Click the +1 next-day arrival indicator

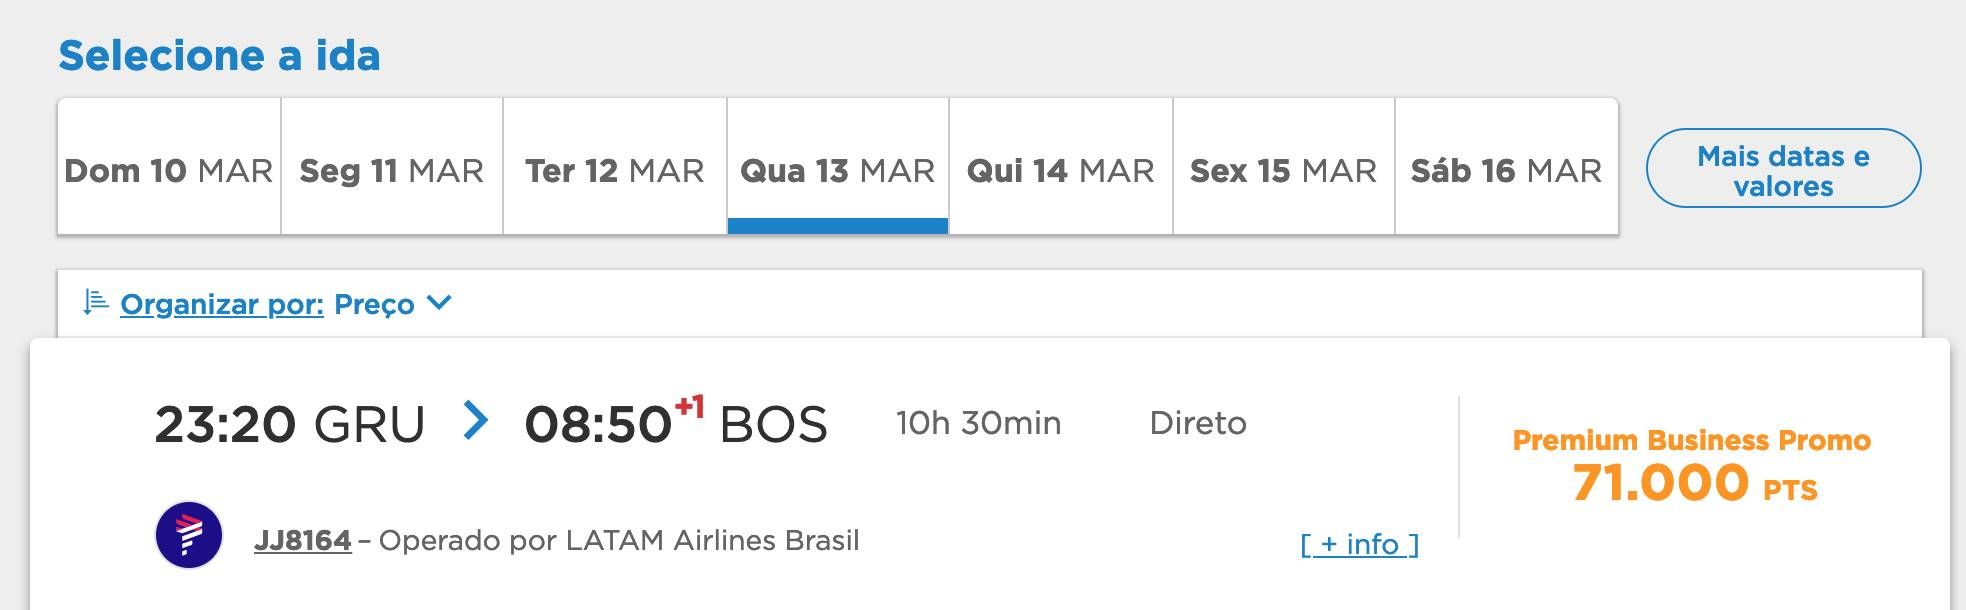pyautogui.click(x=690, y=407)
